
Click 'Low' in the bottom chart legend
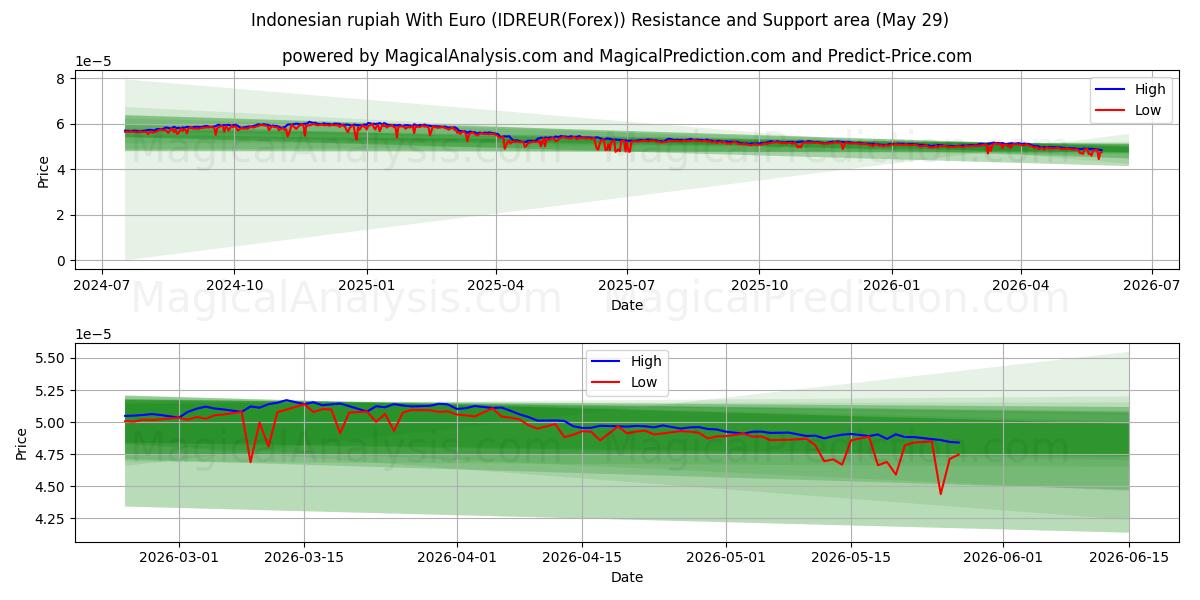(x=644, y=382)
